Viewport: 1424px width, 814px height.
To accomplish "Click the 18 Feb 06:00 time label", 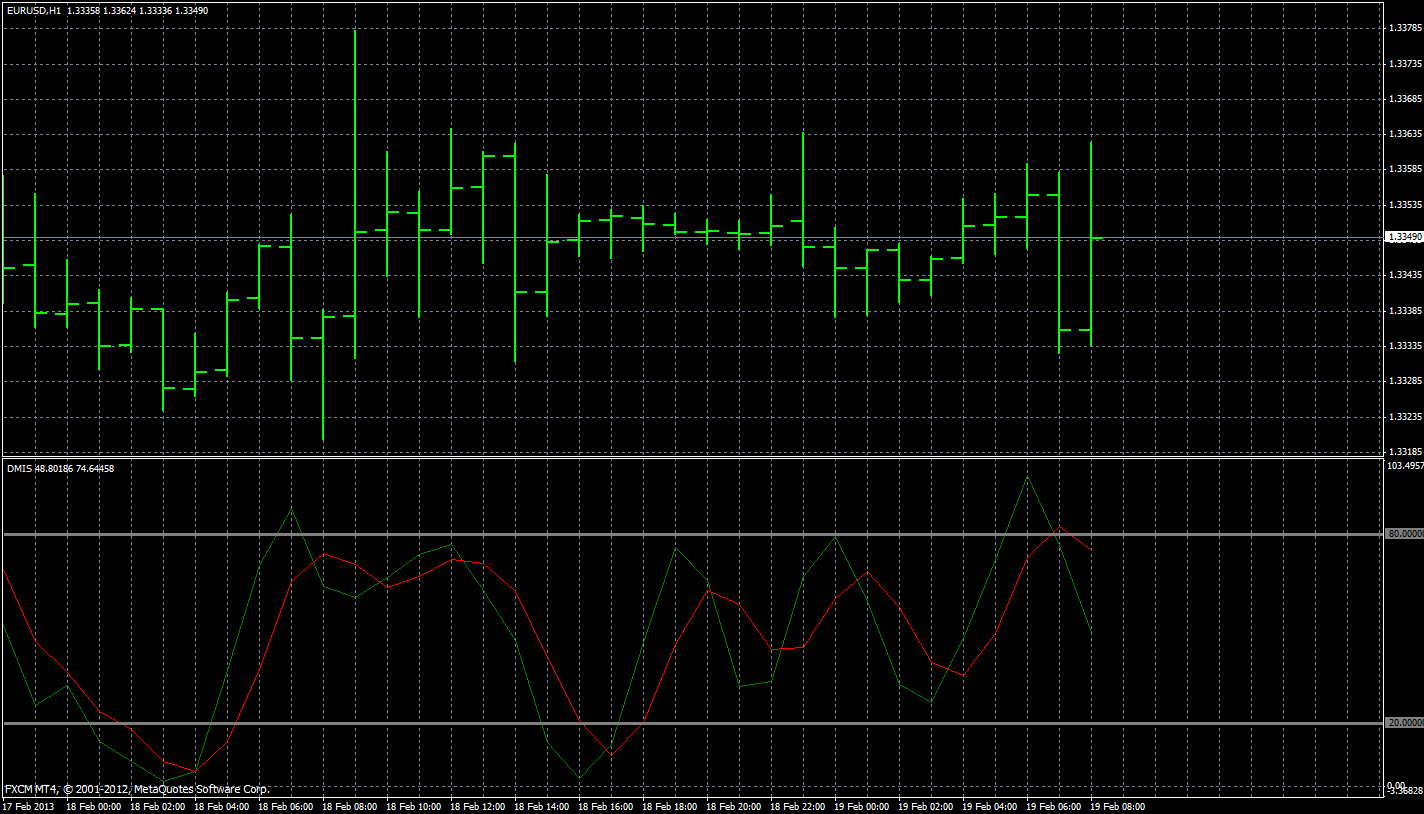I will (x=286, y=806).
